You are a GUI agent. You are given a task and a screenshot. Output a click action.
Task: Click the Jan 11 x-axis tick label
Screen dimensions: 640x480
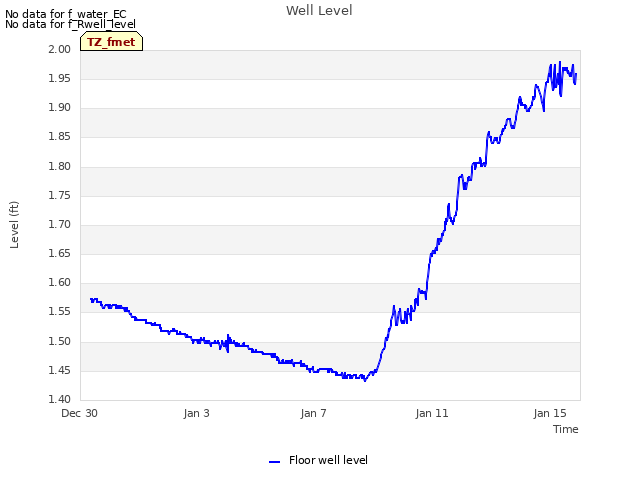pyautogui.click(x=432, y=413)
